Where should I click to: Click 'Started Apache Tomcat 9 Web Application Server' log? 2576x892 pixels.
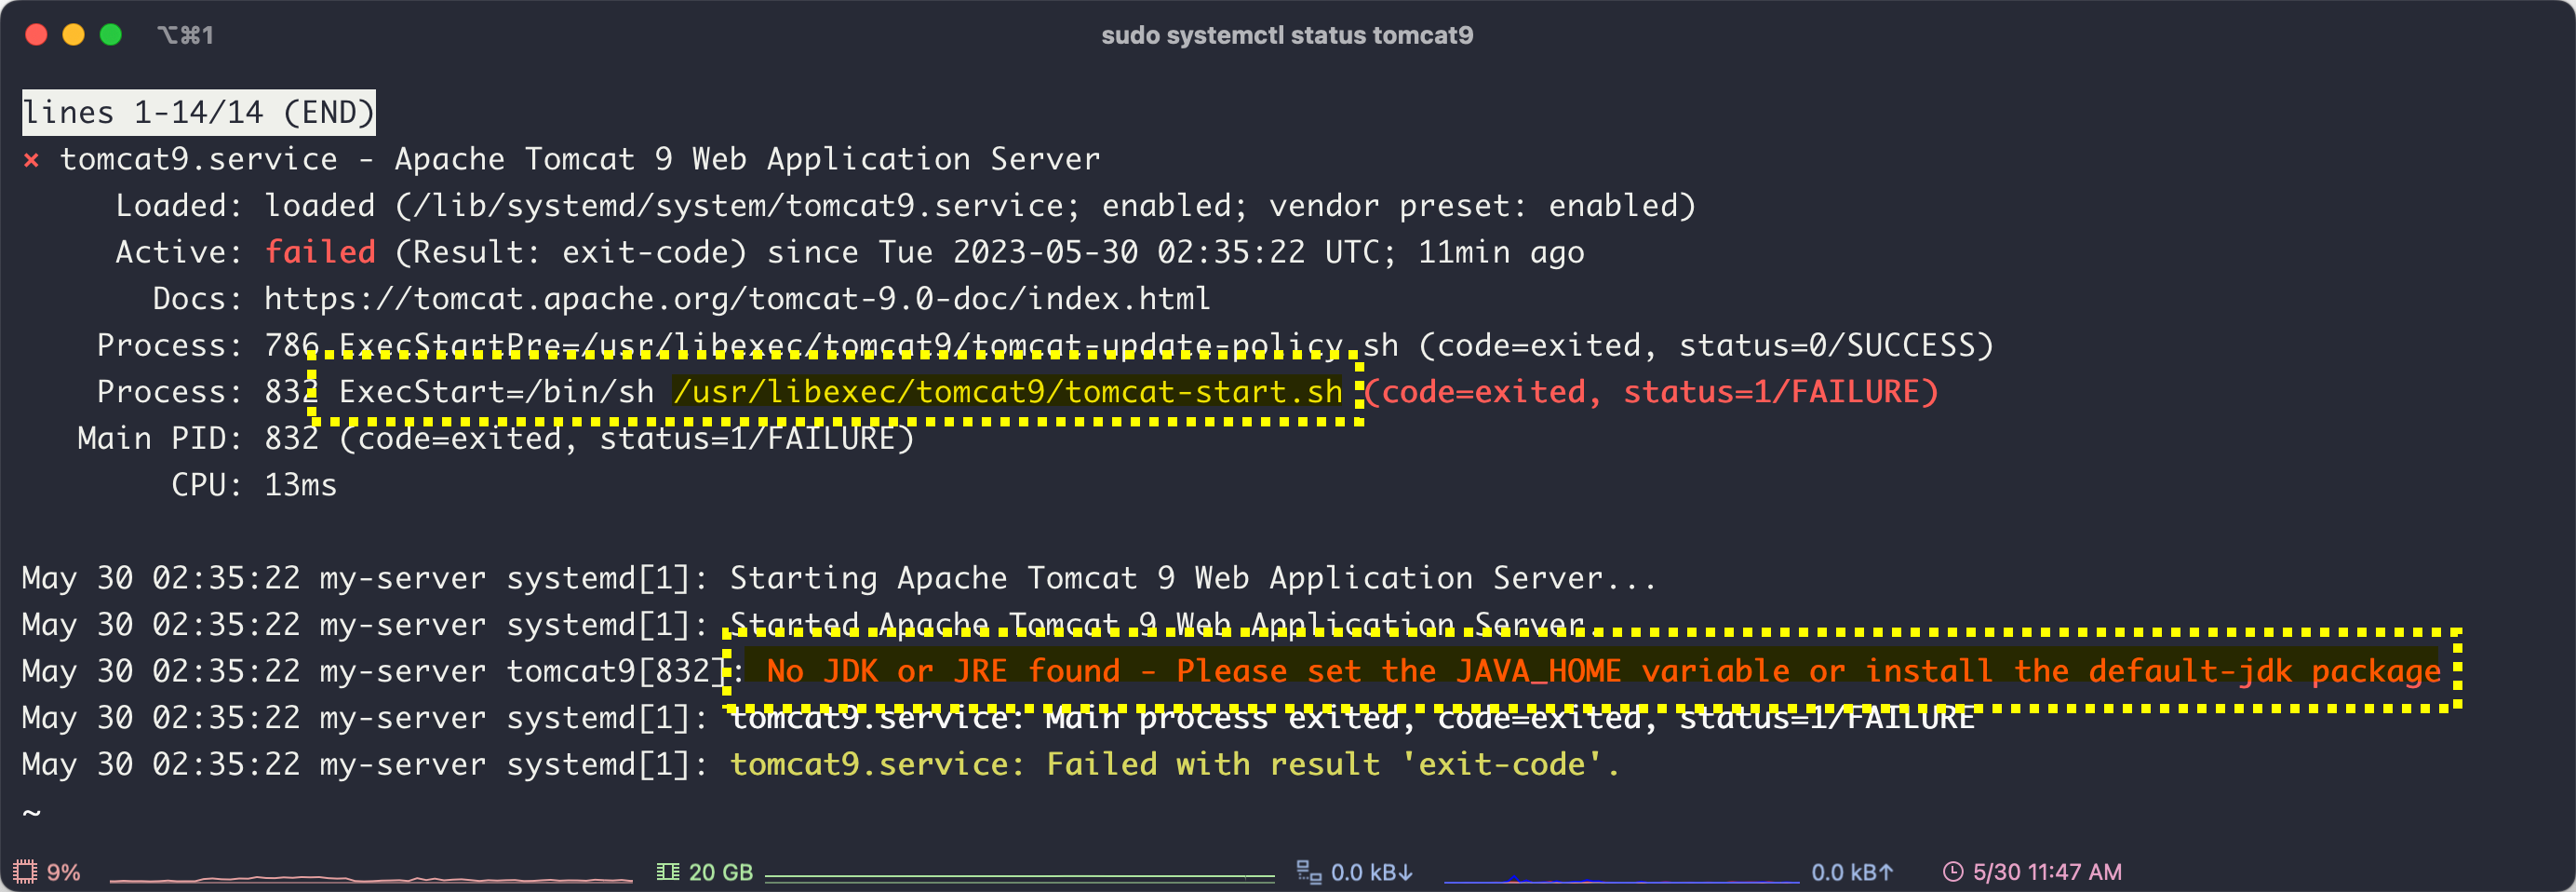pos(1157,624)
